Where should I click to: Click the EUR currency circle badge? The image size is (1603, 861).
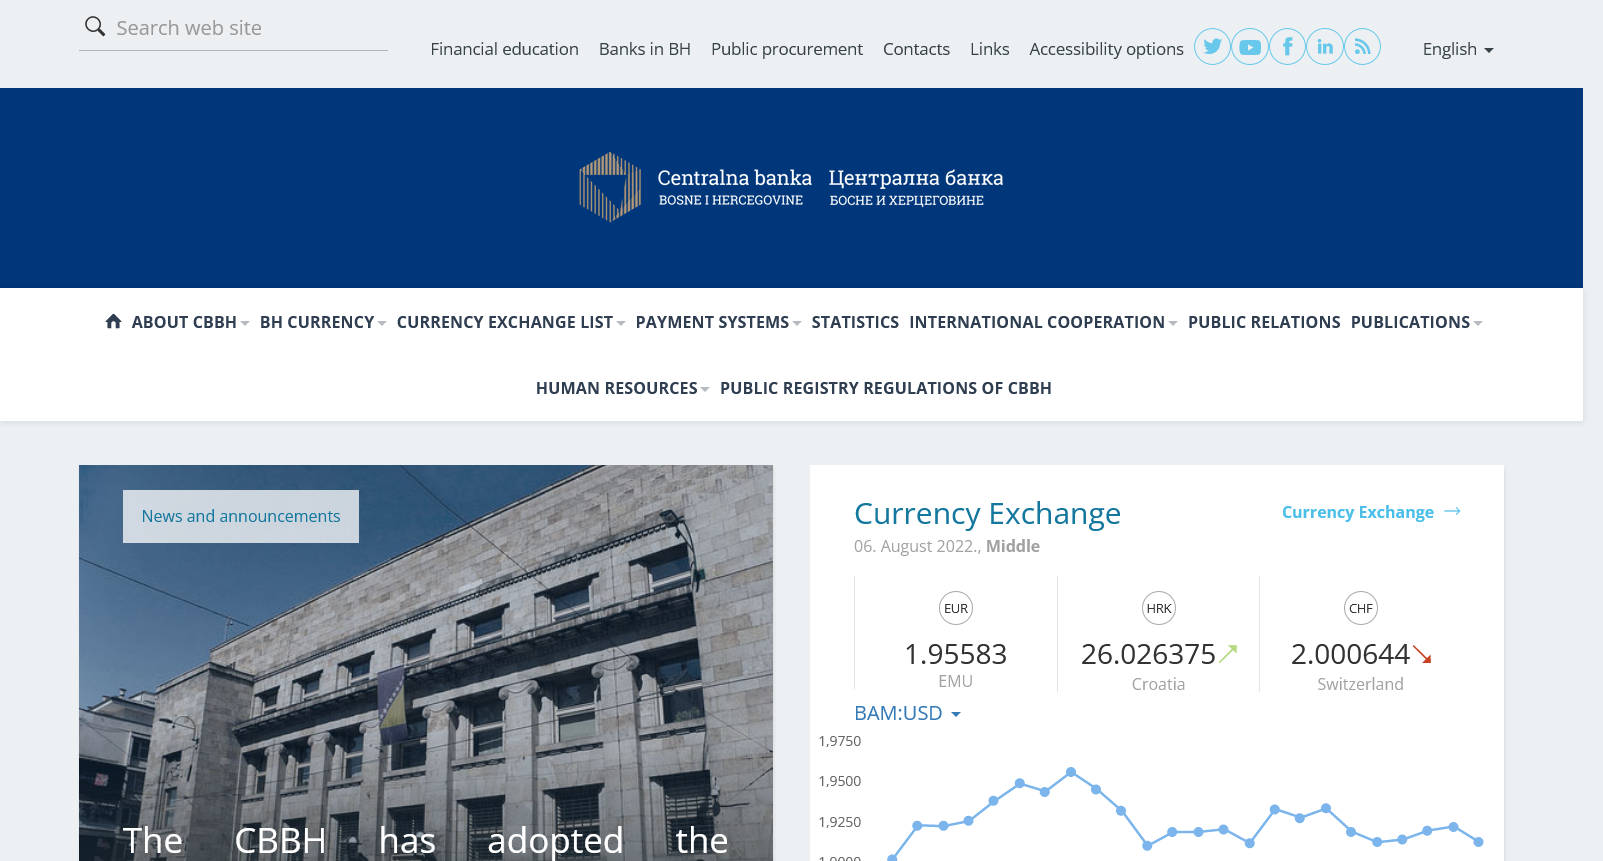pos(956,608)
